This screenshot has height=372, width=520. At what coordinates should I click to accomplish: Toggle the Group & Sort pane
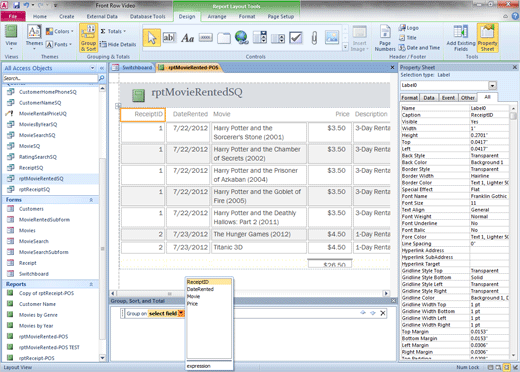pos(88,38)
